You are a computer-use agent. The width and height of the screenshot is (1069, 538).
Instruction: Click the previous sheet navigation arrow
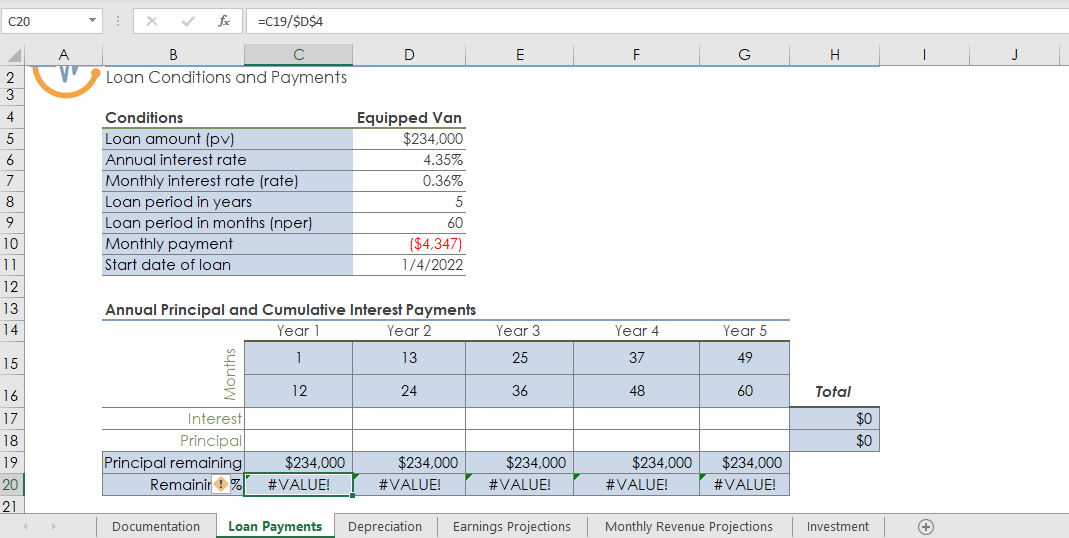25,526
